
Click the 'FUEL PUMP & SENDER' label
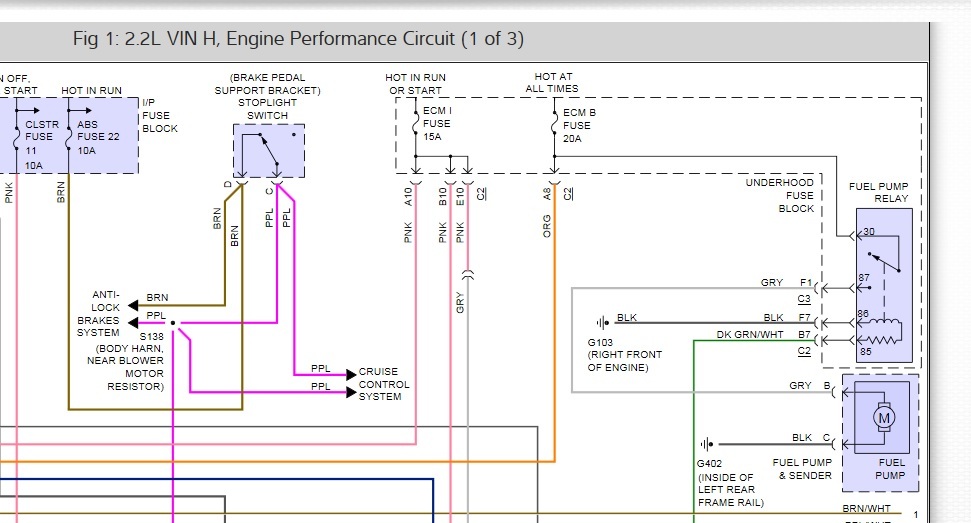(x=802, y=469)
